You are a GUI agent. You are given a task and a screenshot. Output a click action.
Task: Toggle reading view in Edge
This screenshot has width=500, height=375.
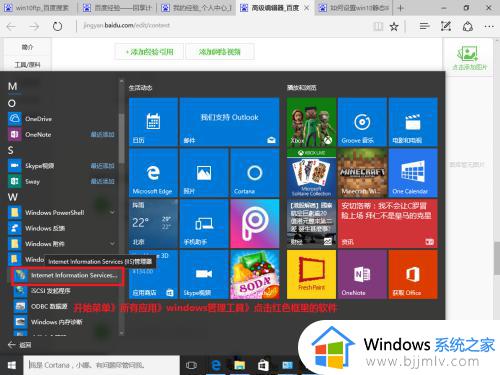click(x=378, y=26)
